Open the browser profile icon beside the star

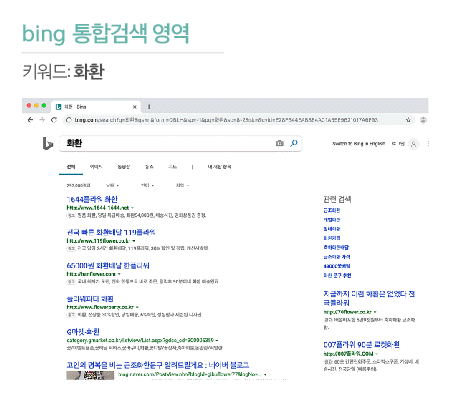pos(423,120)
